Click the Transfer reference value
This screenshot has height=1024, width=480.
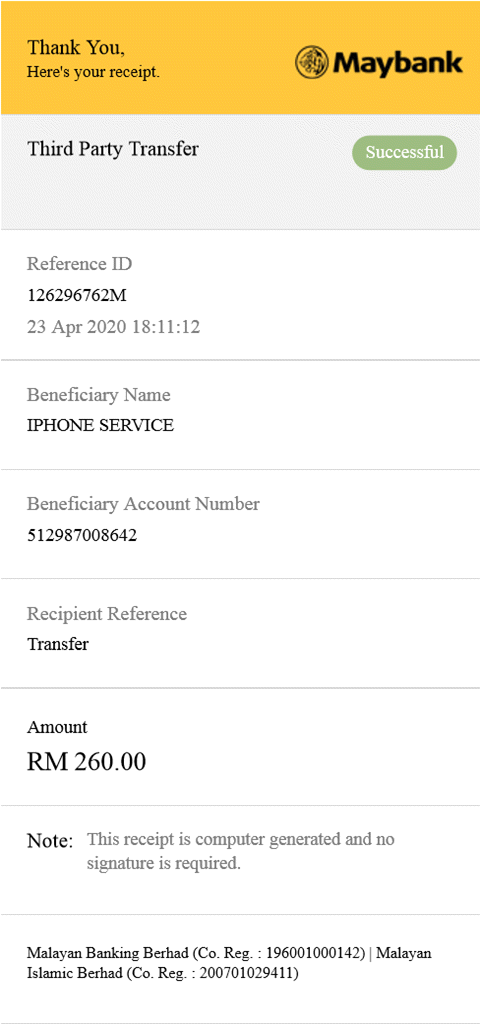point(57,645)
